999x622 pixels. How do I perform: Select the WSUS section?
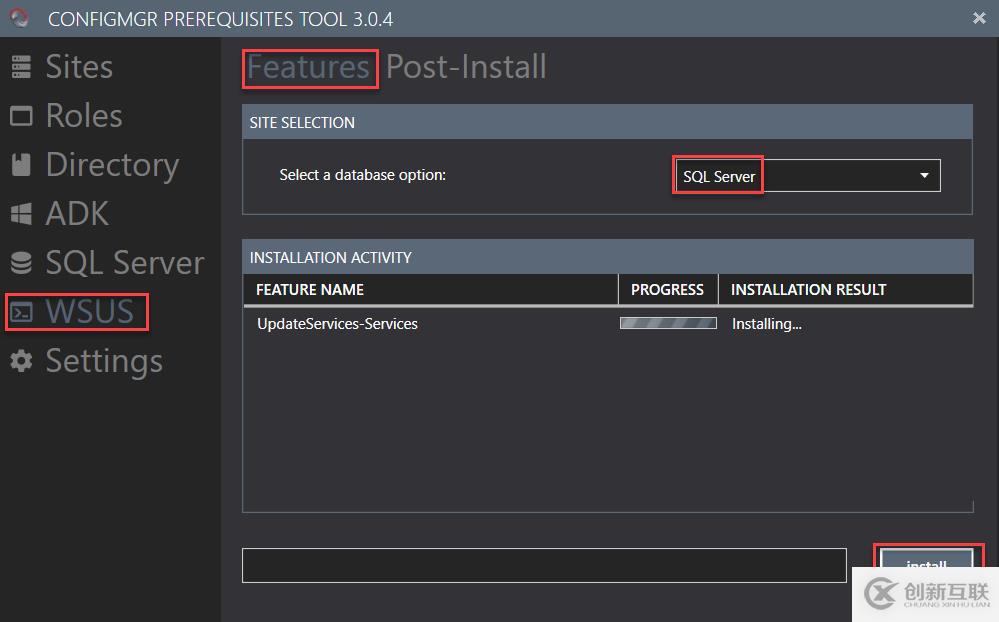click(x=89, y=312)
